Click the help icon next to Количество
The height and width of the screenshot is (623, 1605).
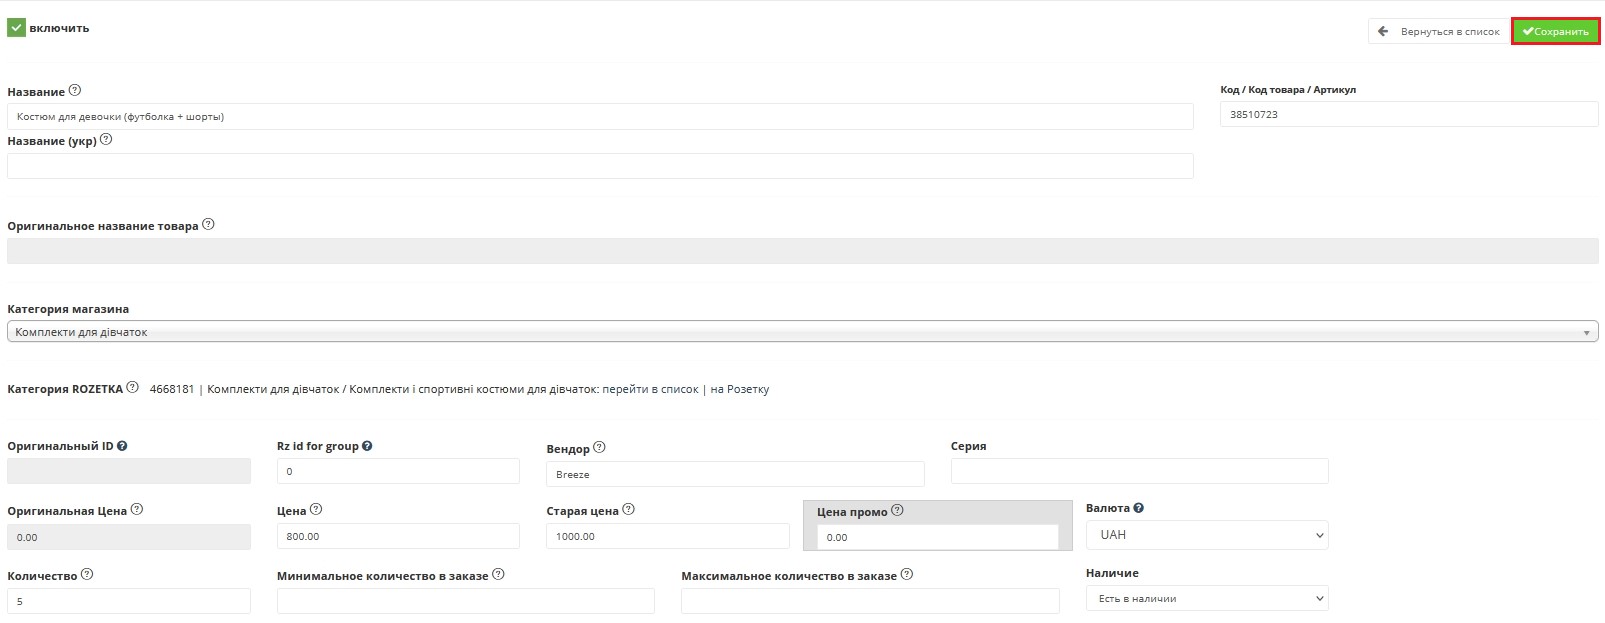pos(87,574)
